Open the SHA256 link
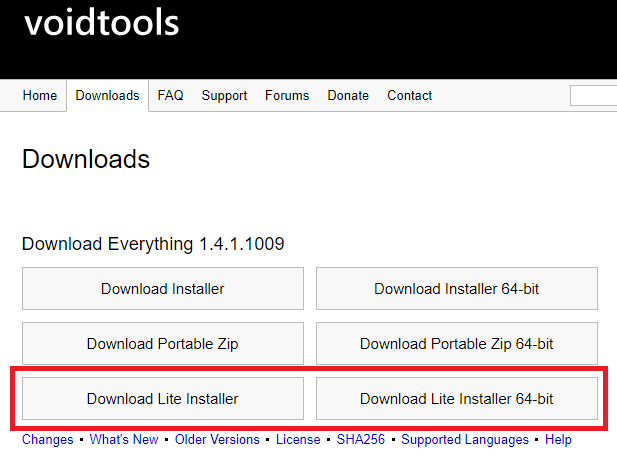617x464 pixels. point(360,439)
